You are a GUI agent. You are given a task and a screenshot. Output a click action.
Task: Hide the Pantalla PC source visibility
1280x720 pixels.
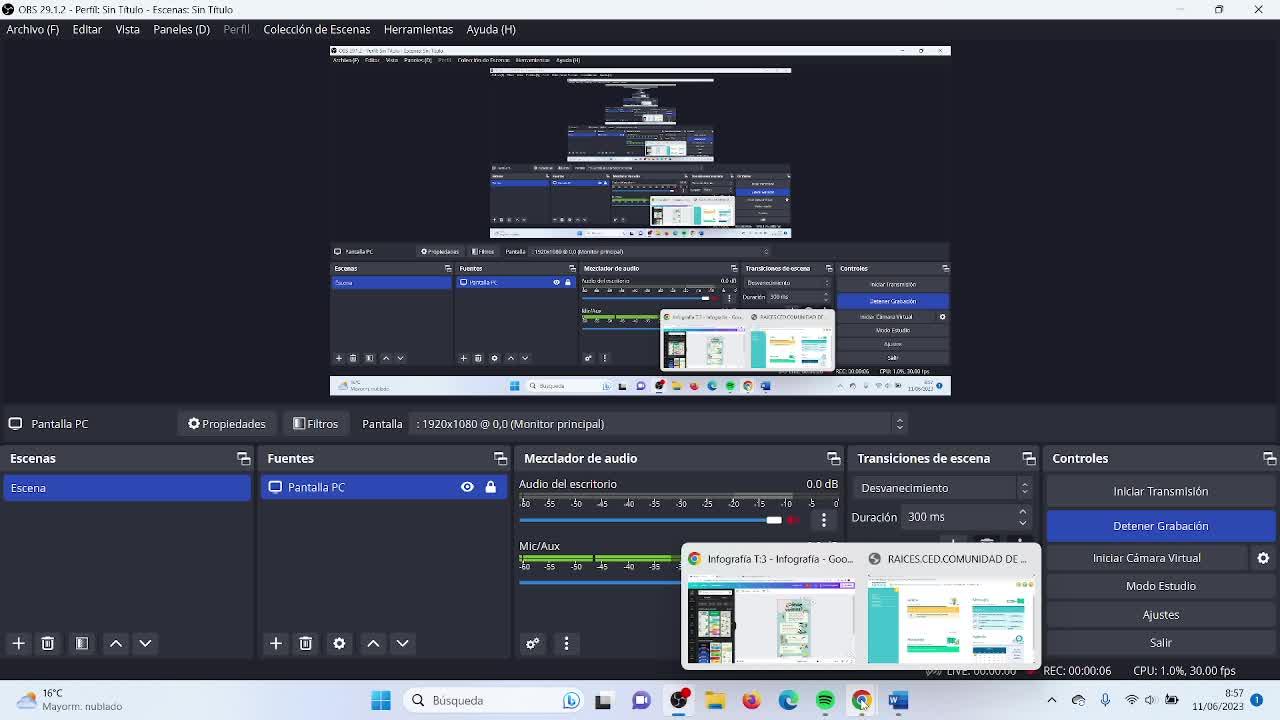click(x=467, y=487)
